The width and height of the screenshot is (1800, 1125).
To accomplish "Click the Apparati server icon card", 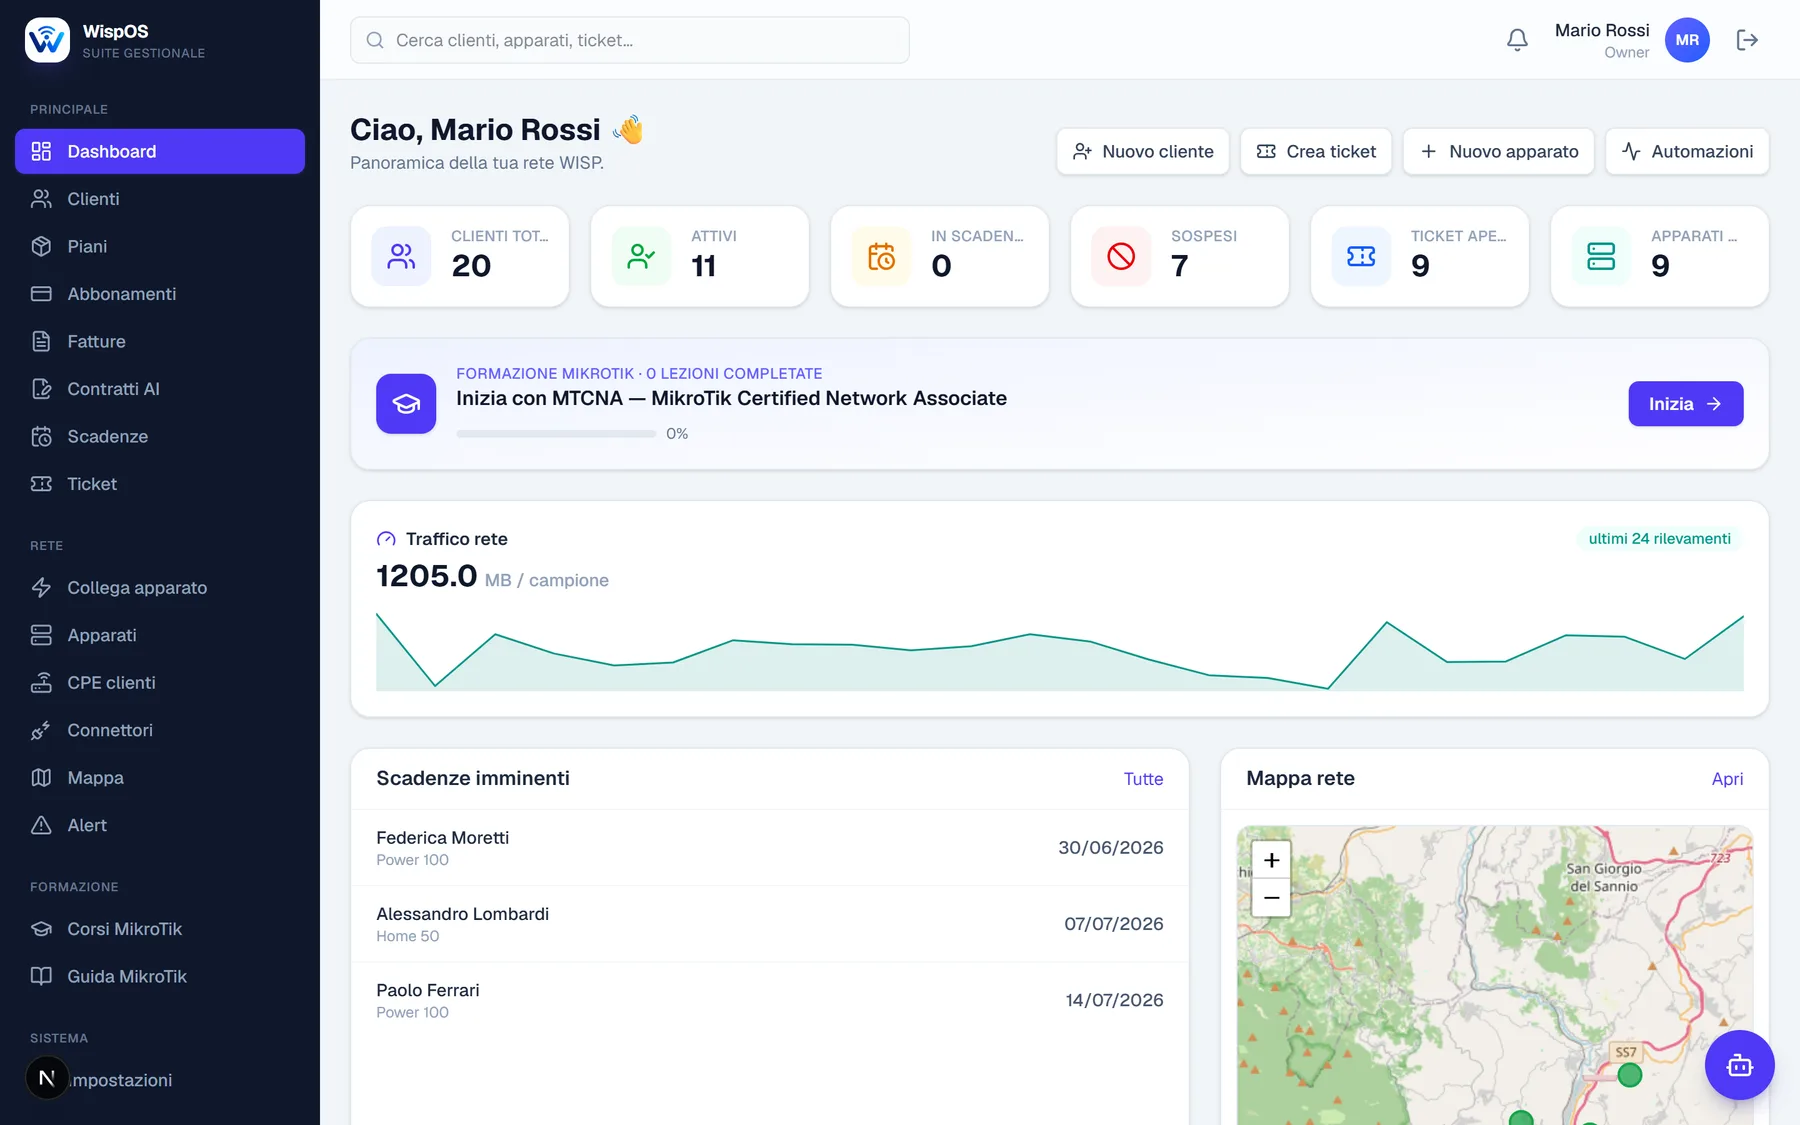I will point(1601,256).
